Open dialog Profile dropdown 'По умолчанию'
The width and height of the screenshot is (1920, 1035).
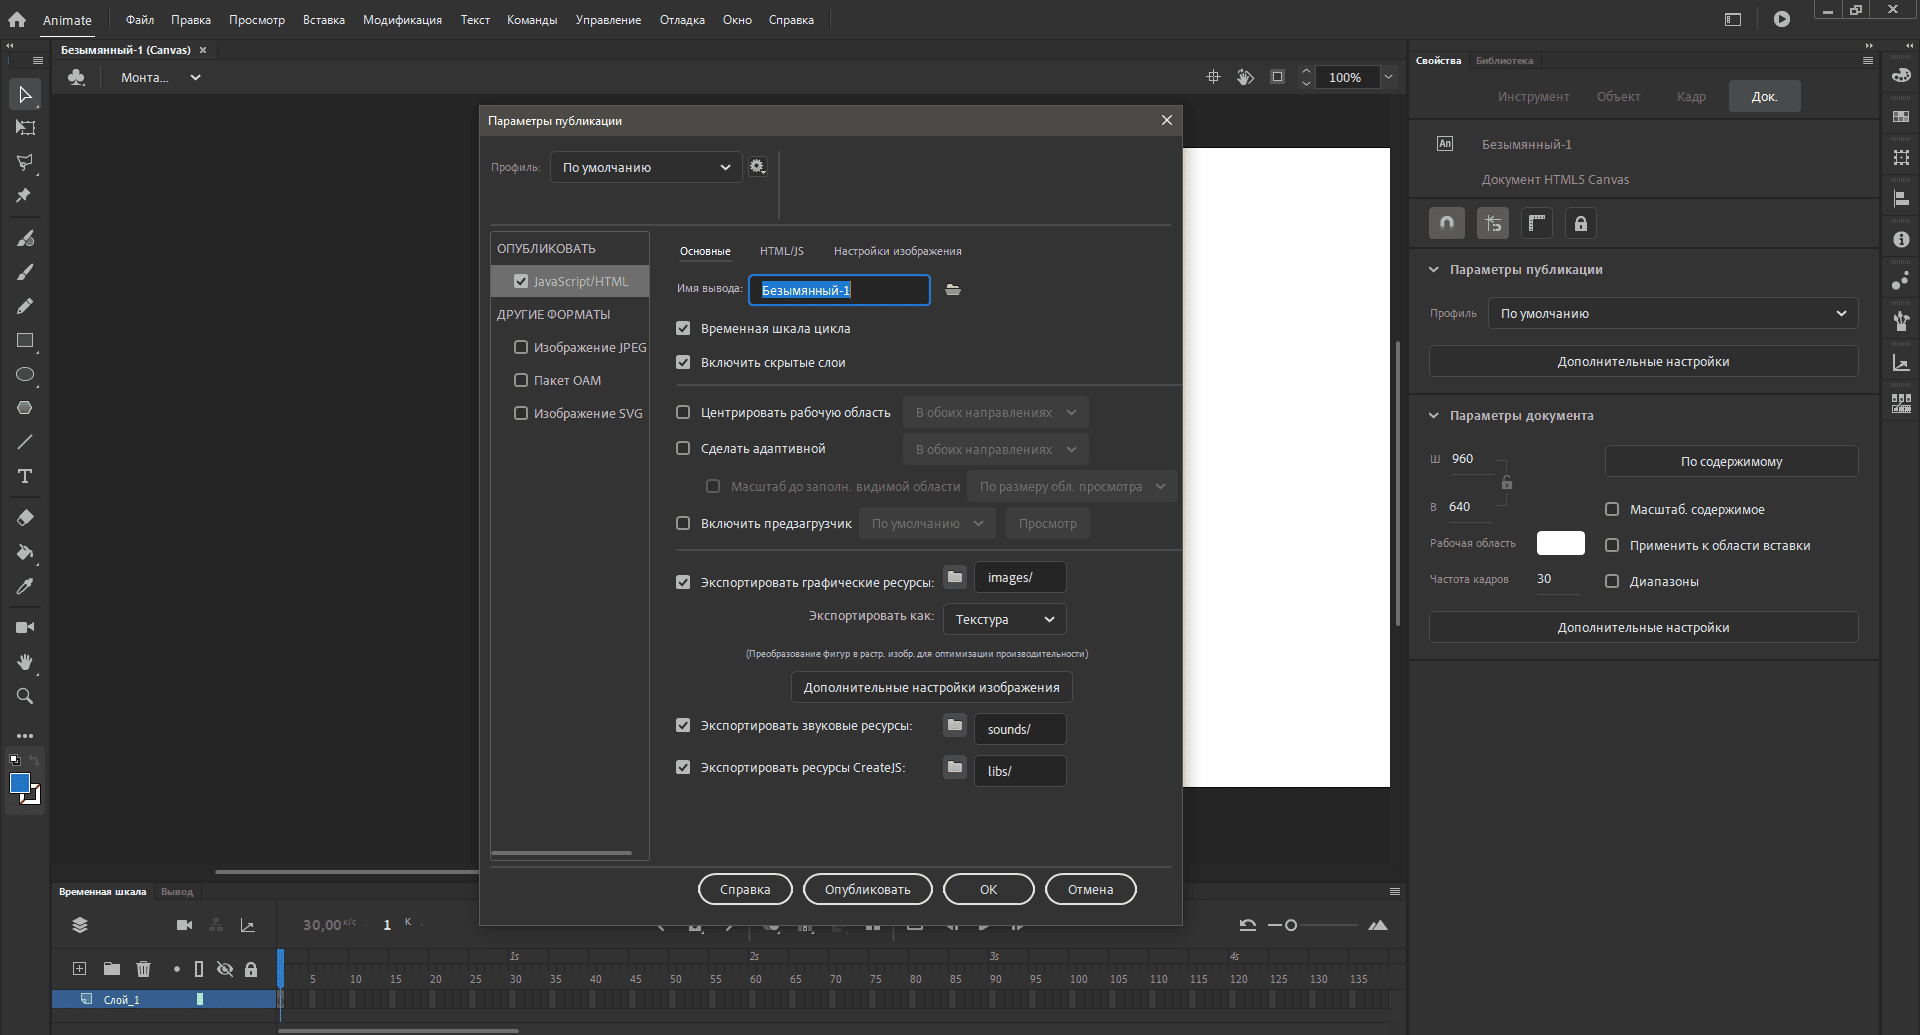click(x=646, y=167)
